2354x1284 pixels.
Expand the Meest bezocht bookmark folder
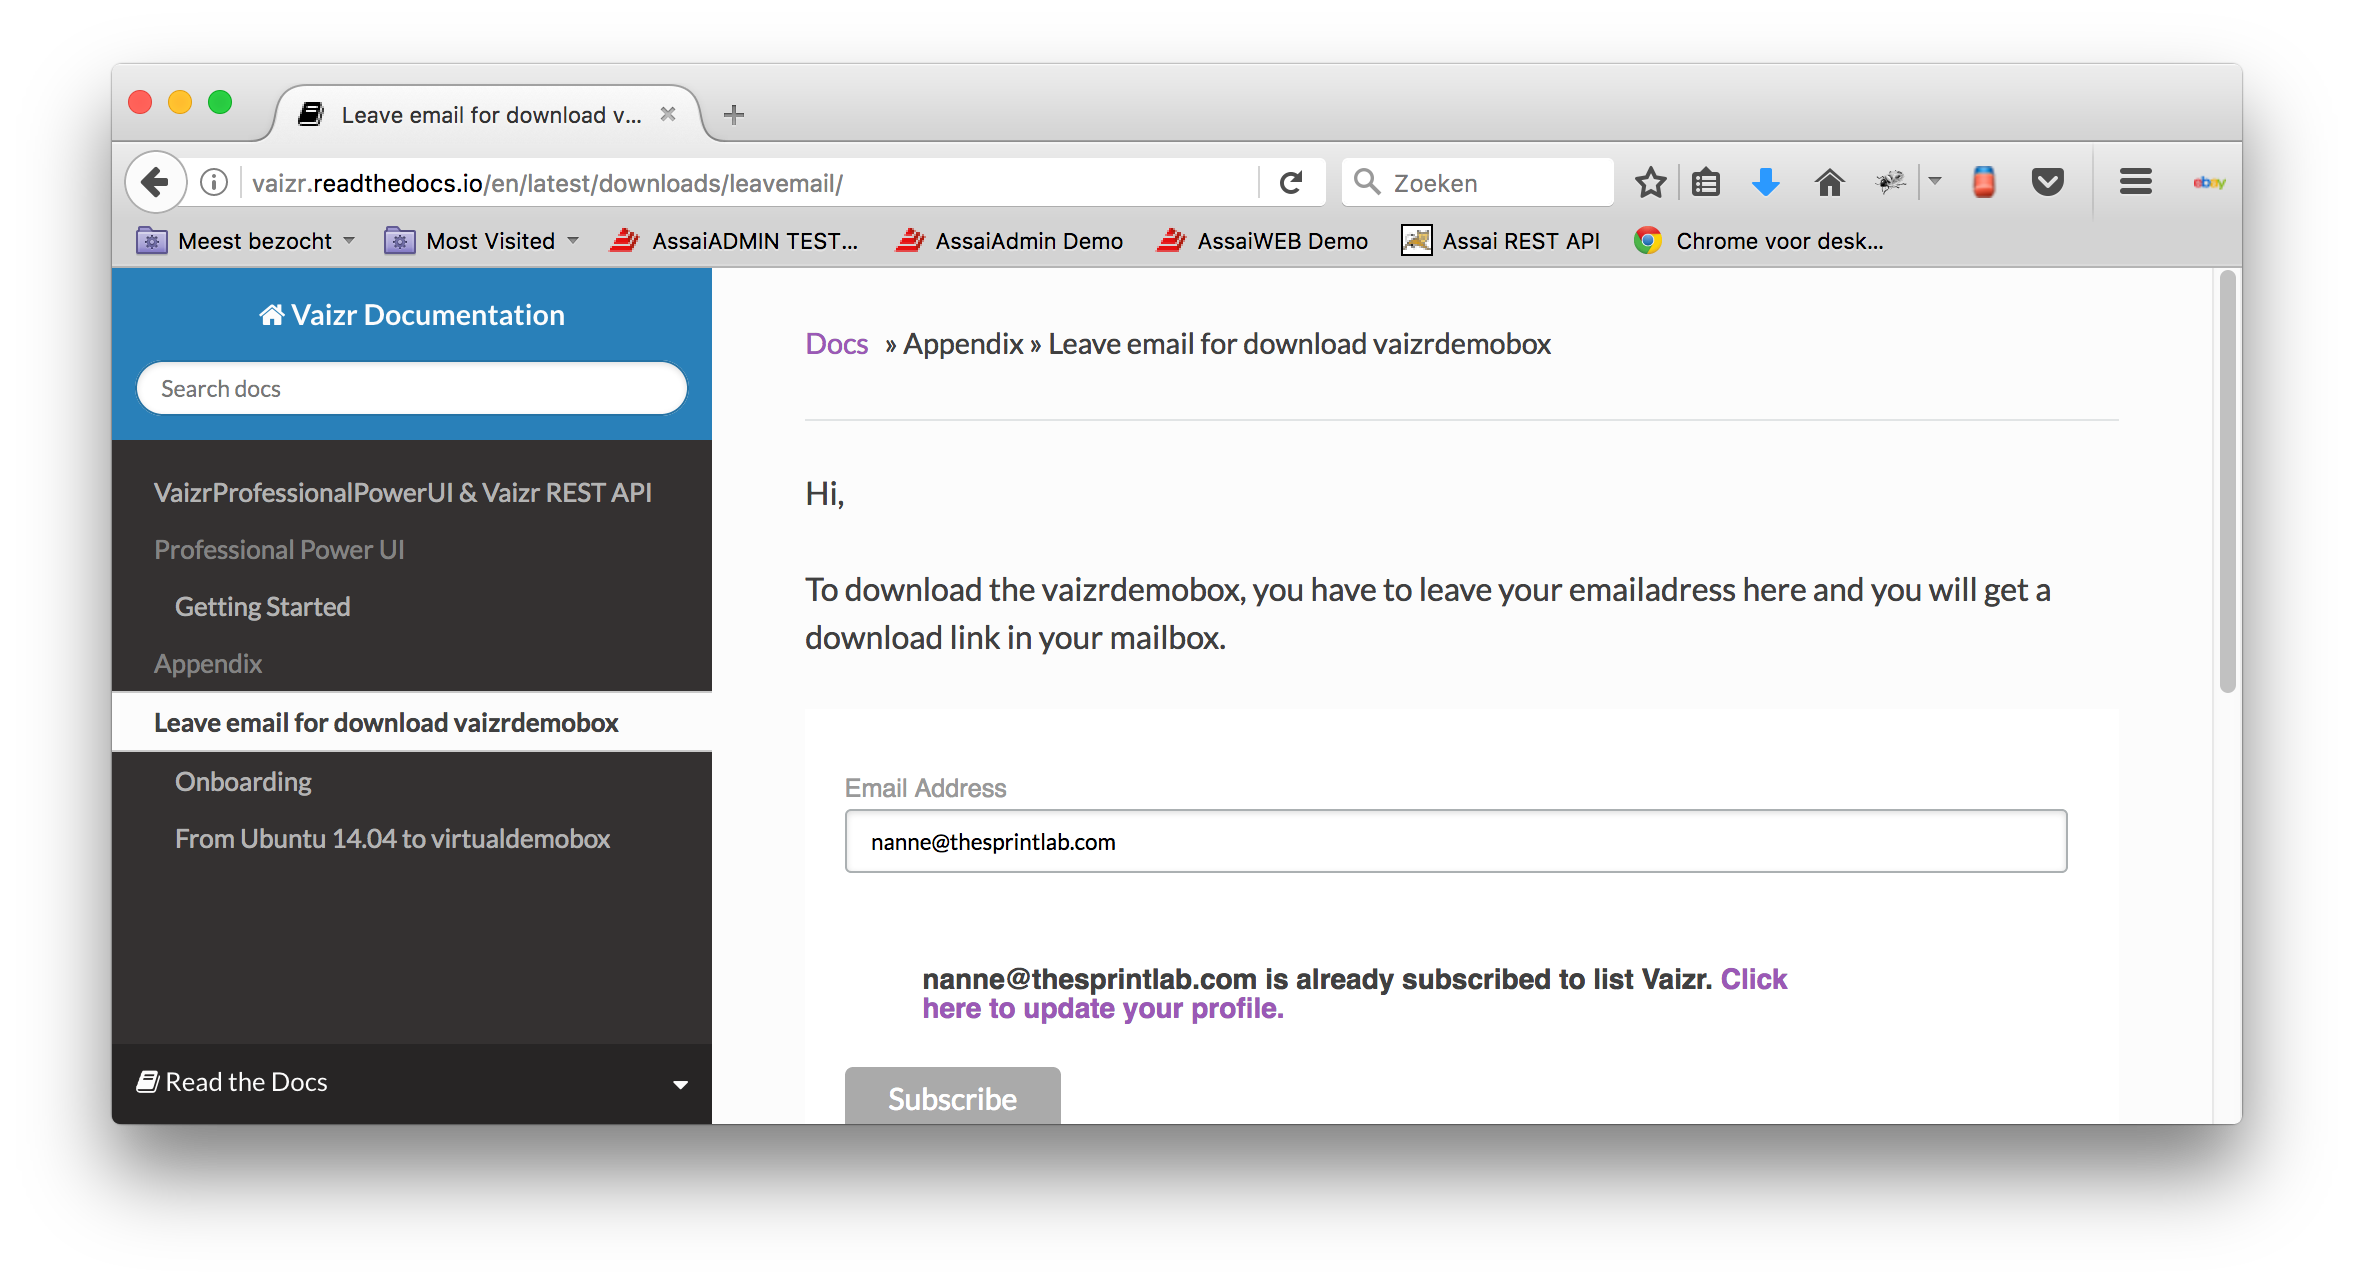tap(246, 241)
